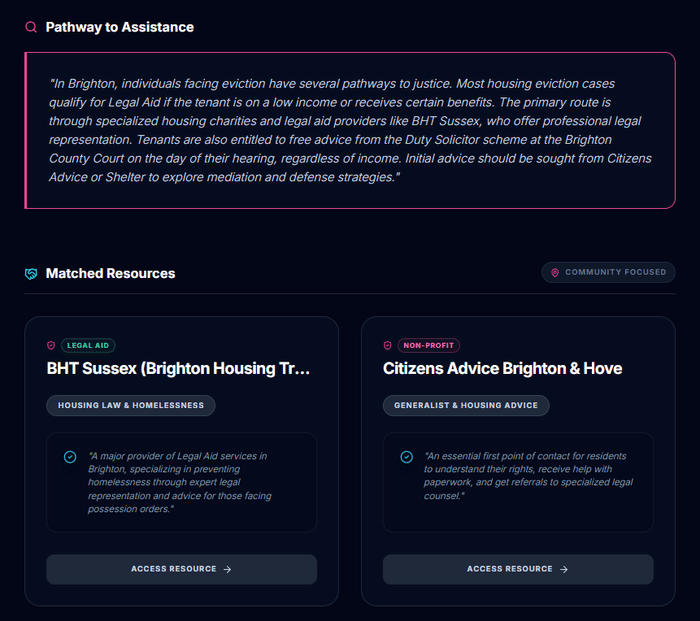Select the Legal Aid badge
The image size is (700, 621).
88,345
